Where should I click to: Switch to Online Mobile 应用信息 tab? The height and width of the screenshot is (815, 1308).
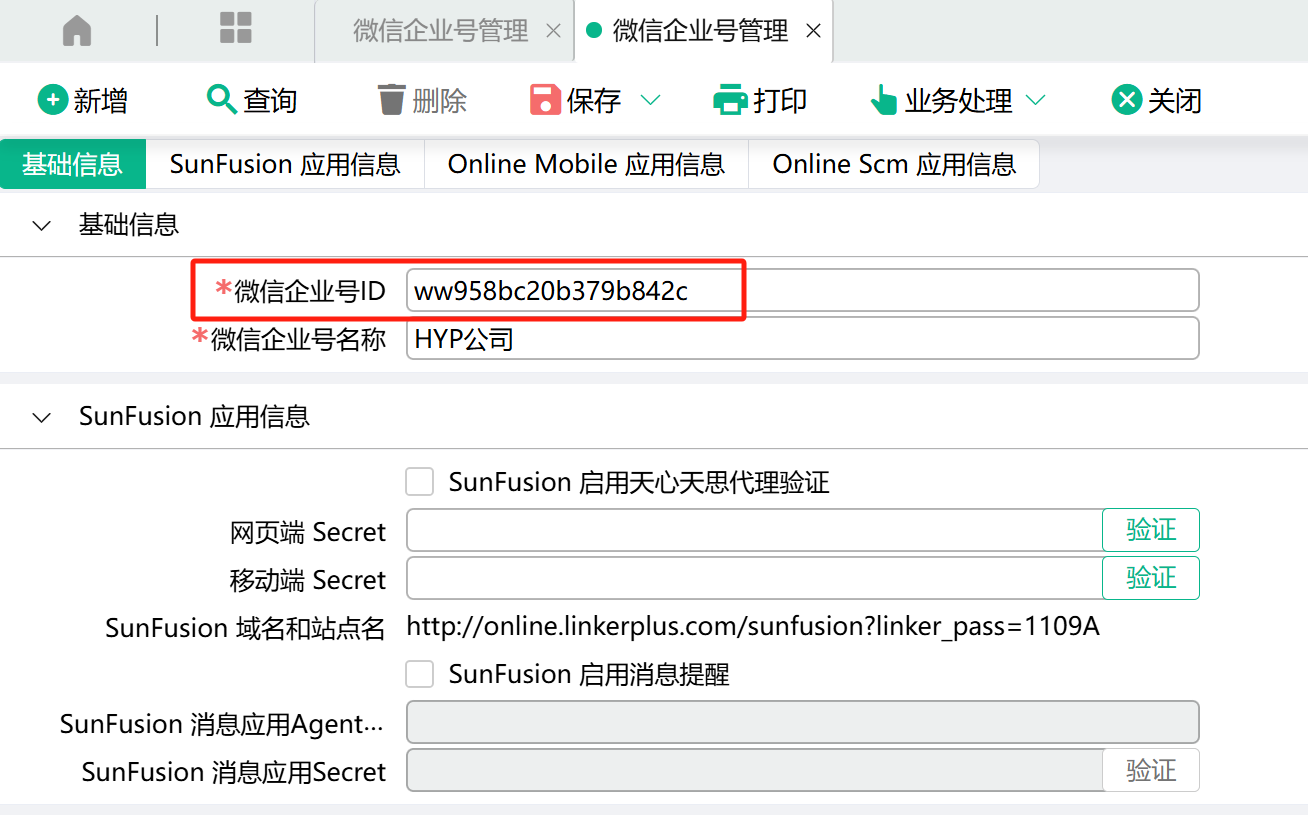(586, 164)
